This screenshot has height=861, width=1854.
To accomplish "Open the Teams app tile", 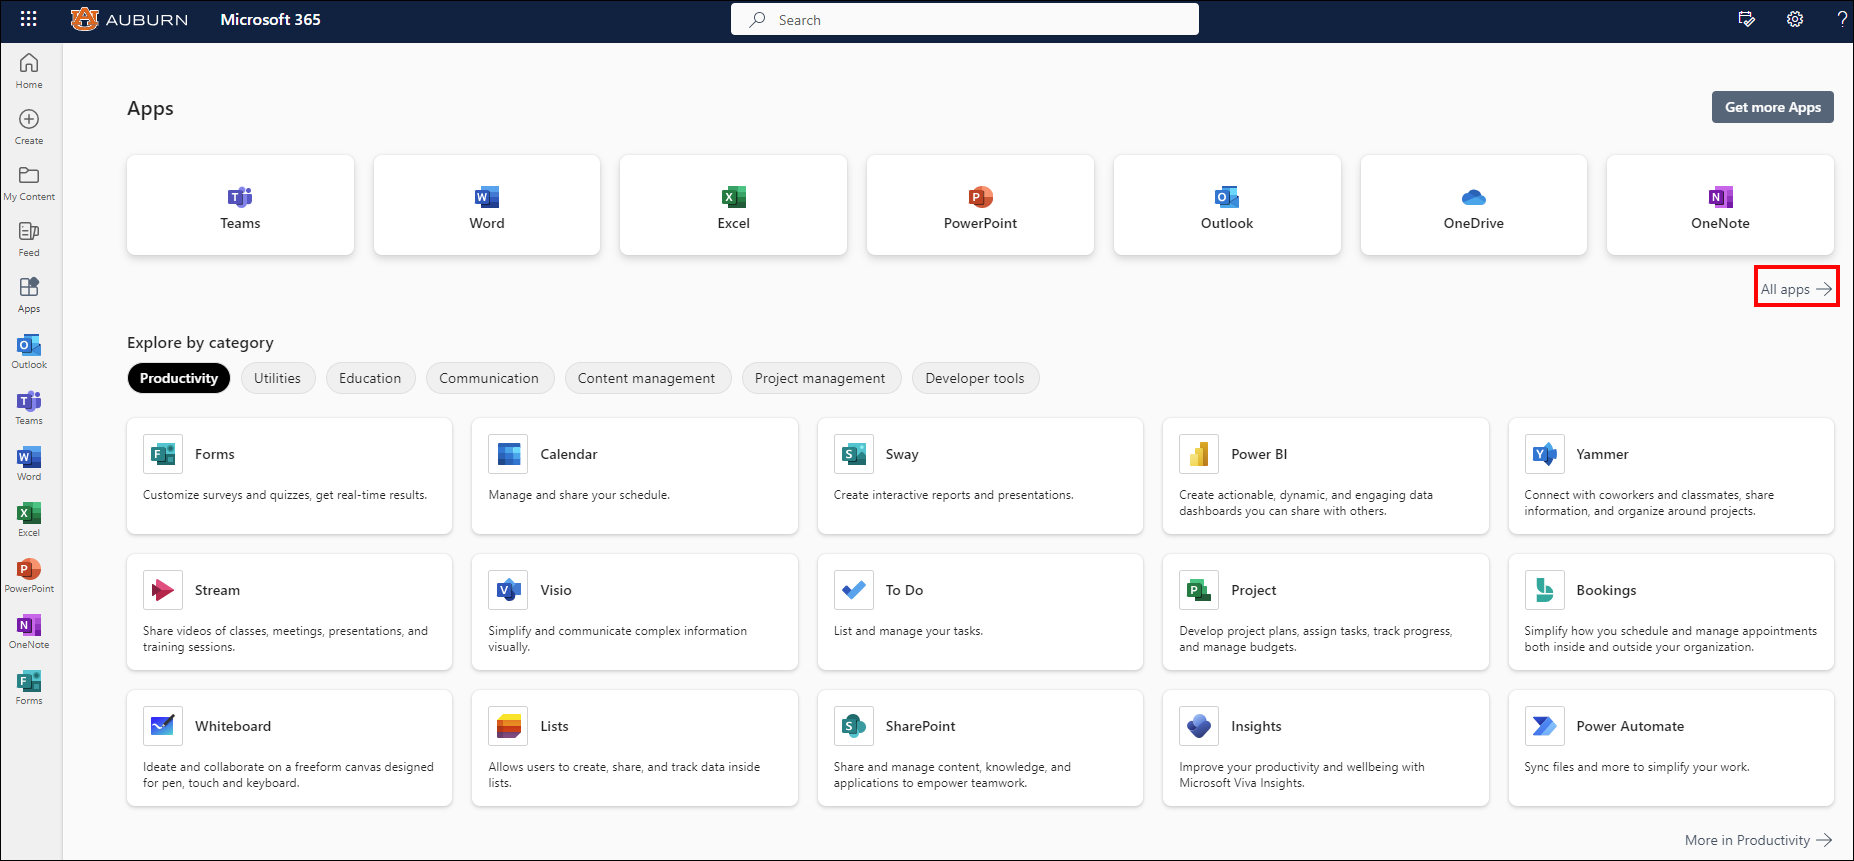I will [240, 205].
